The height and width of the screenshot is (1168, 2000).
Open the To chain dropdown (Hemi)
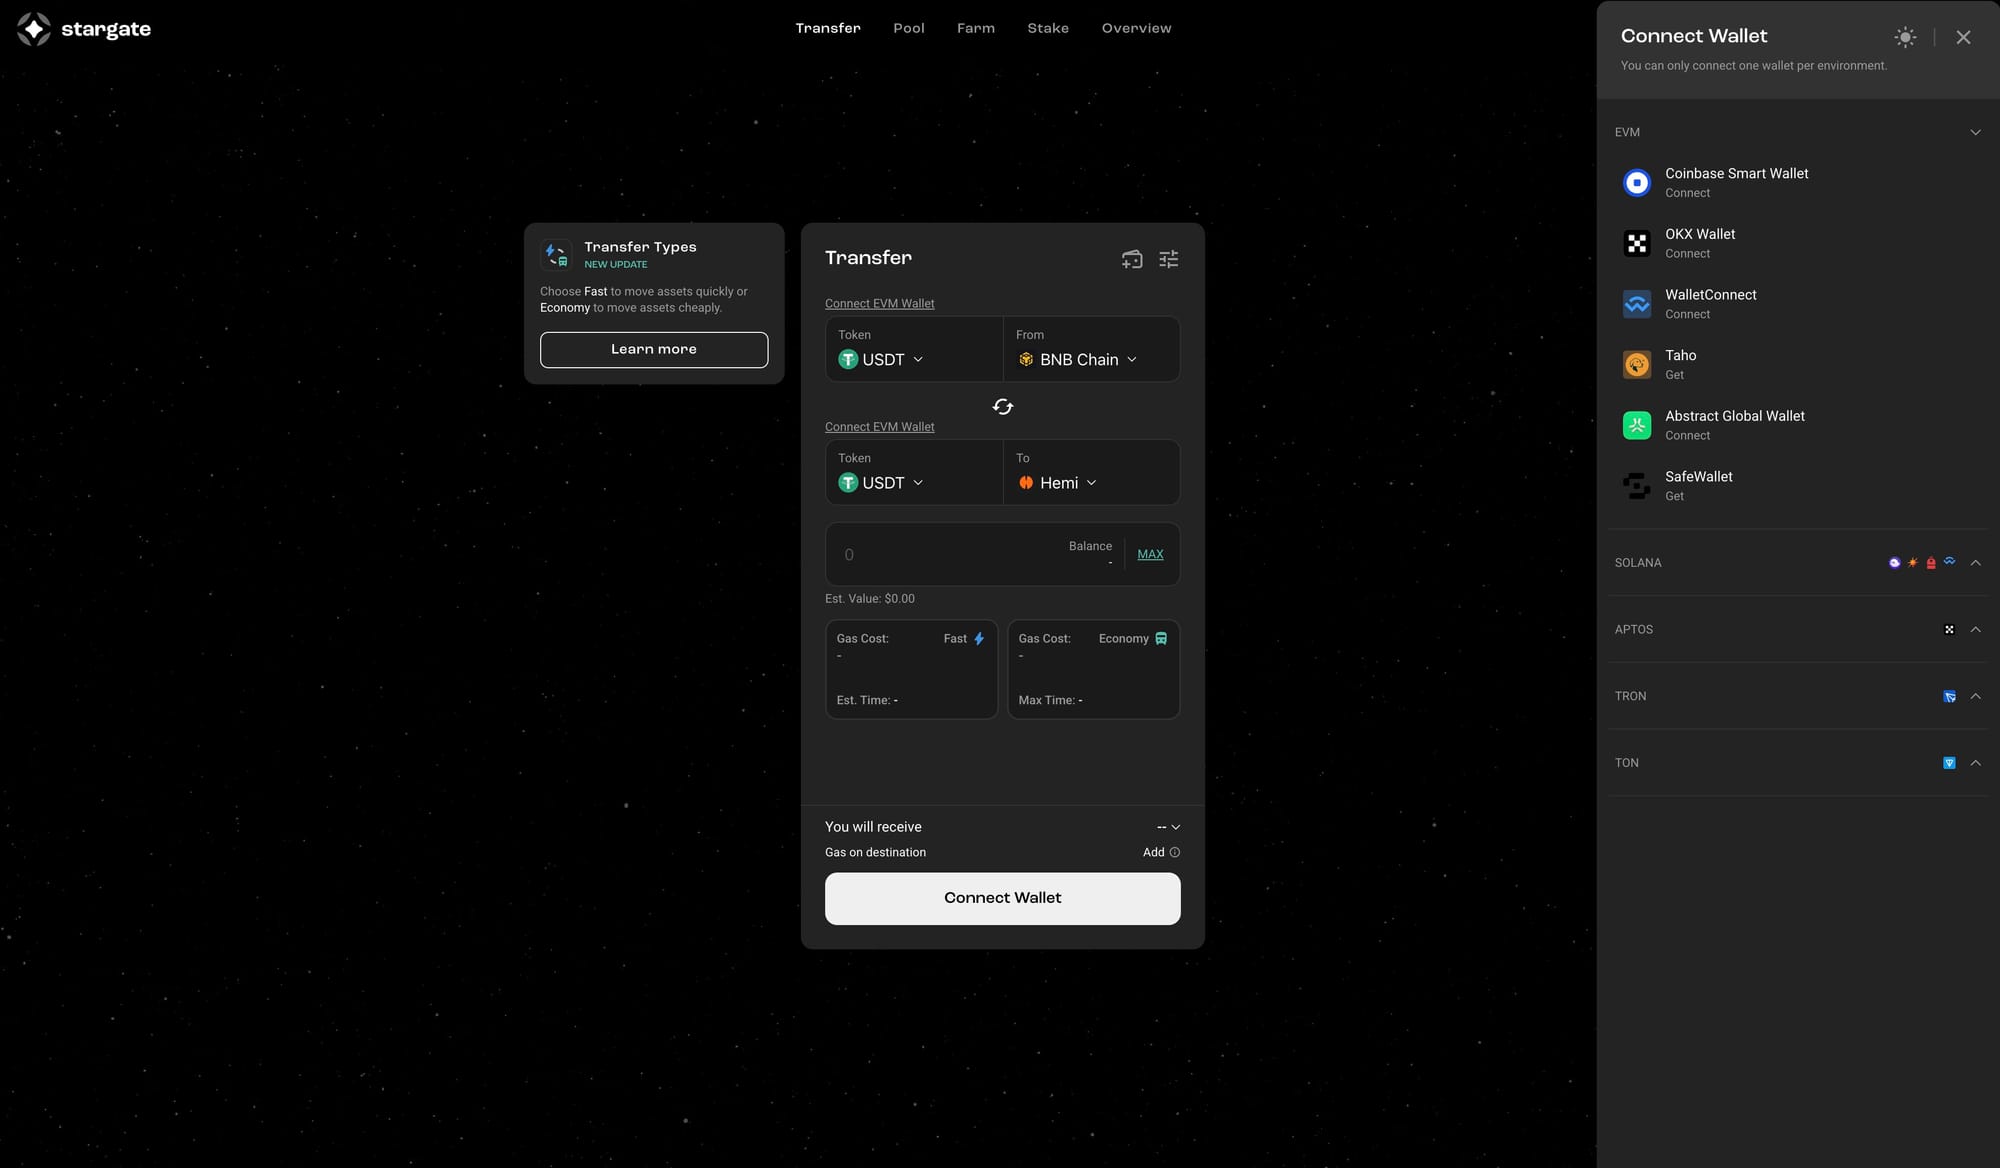point(1058,483)
